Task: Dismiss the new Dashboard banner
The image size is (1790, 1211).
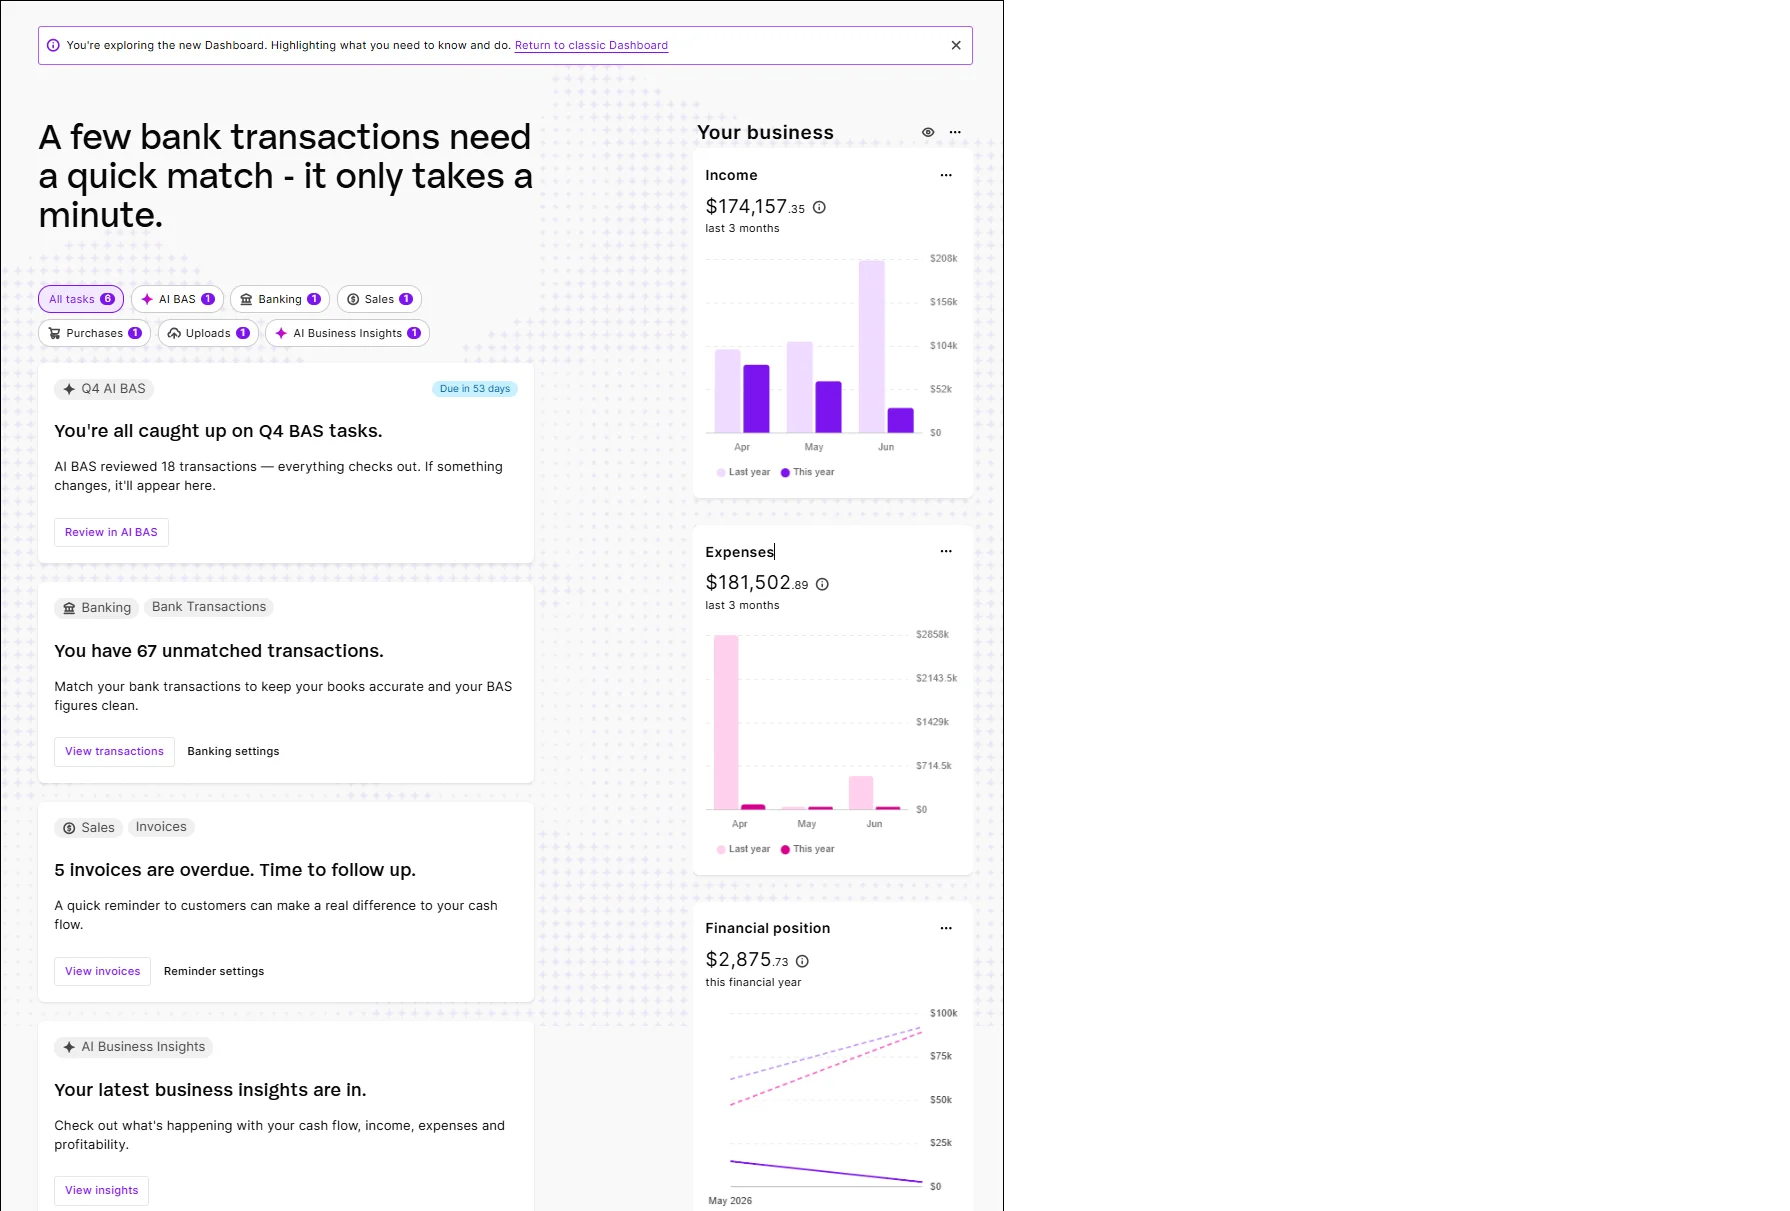Action: (x=956, y=45)
